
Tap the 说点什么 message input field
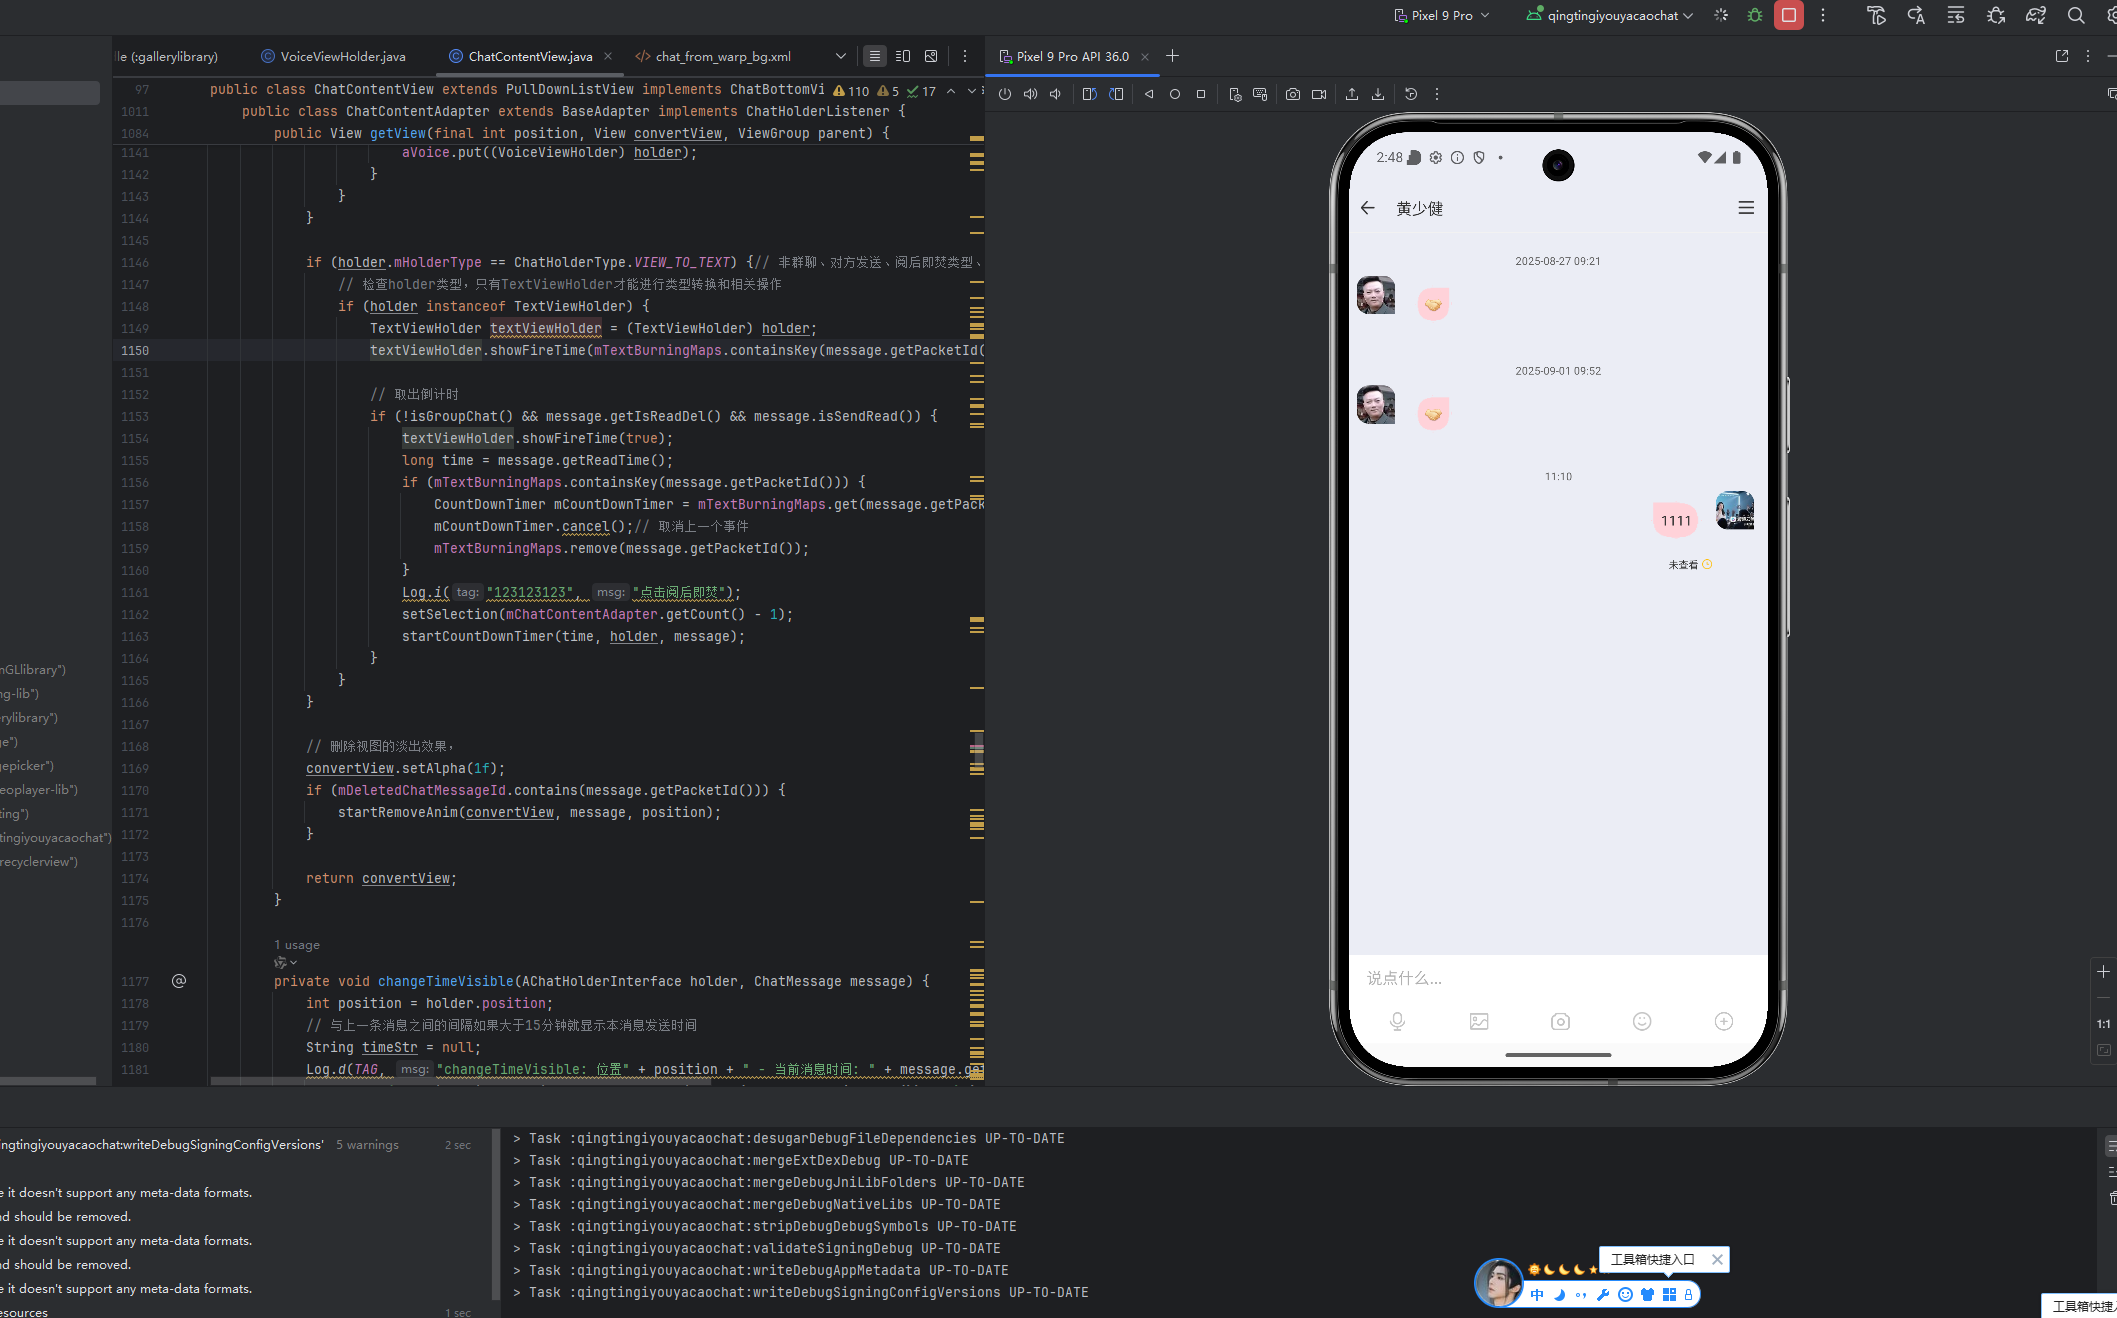click(1558, 978)
